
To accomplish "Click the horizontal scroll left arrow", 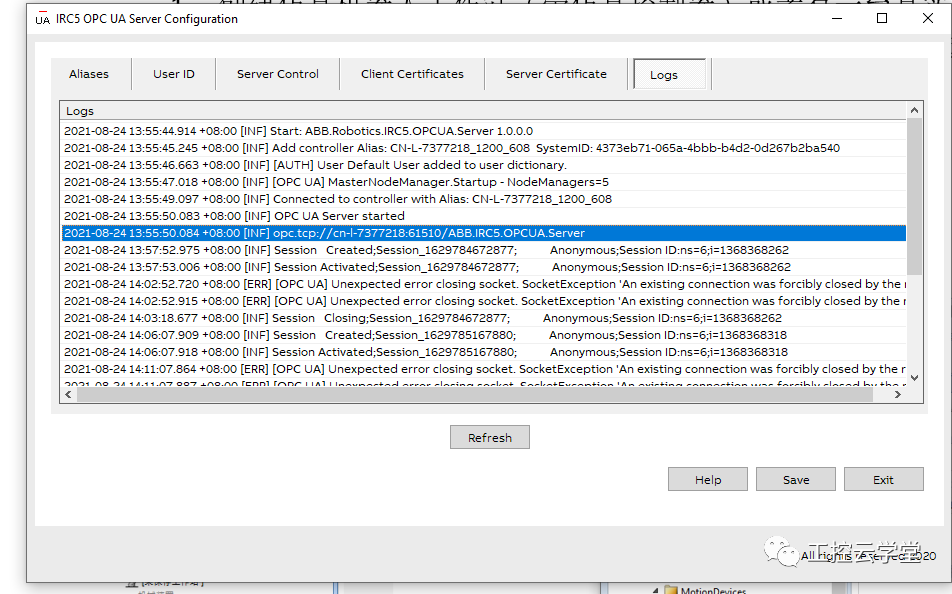I will point(69,394).
